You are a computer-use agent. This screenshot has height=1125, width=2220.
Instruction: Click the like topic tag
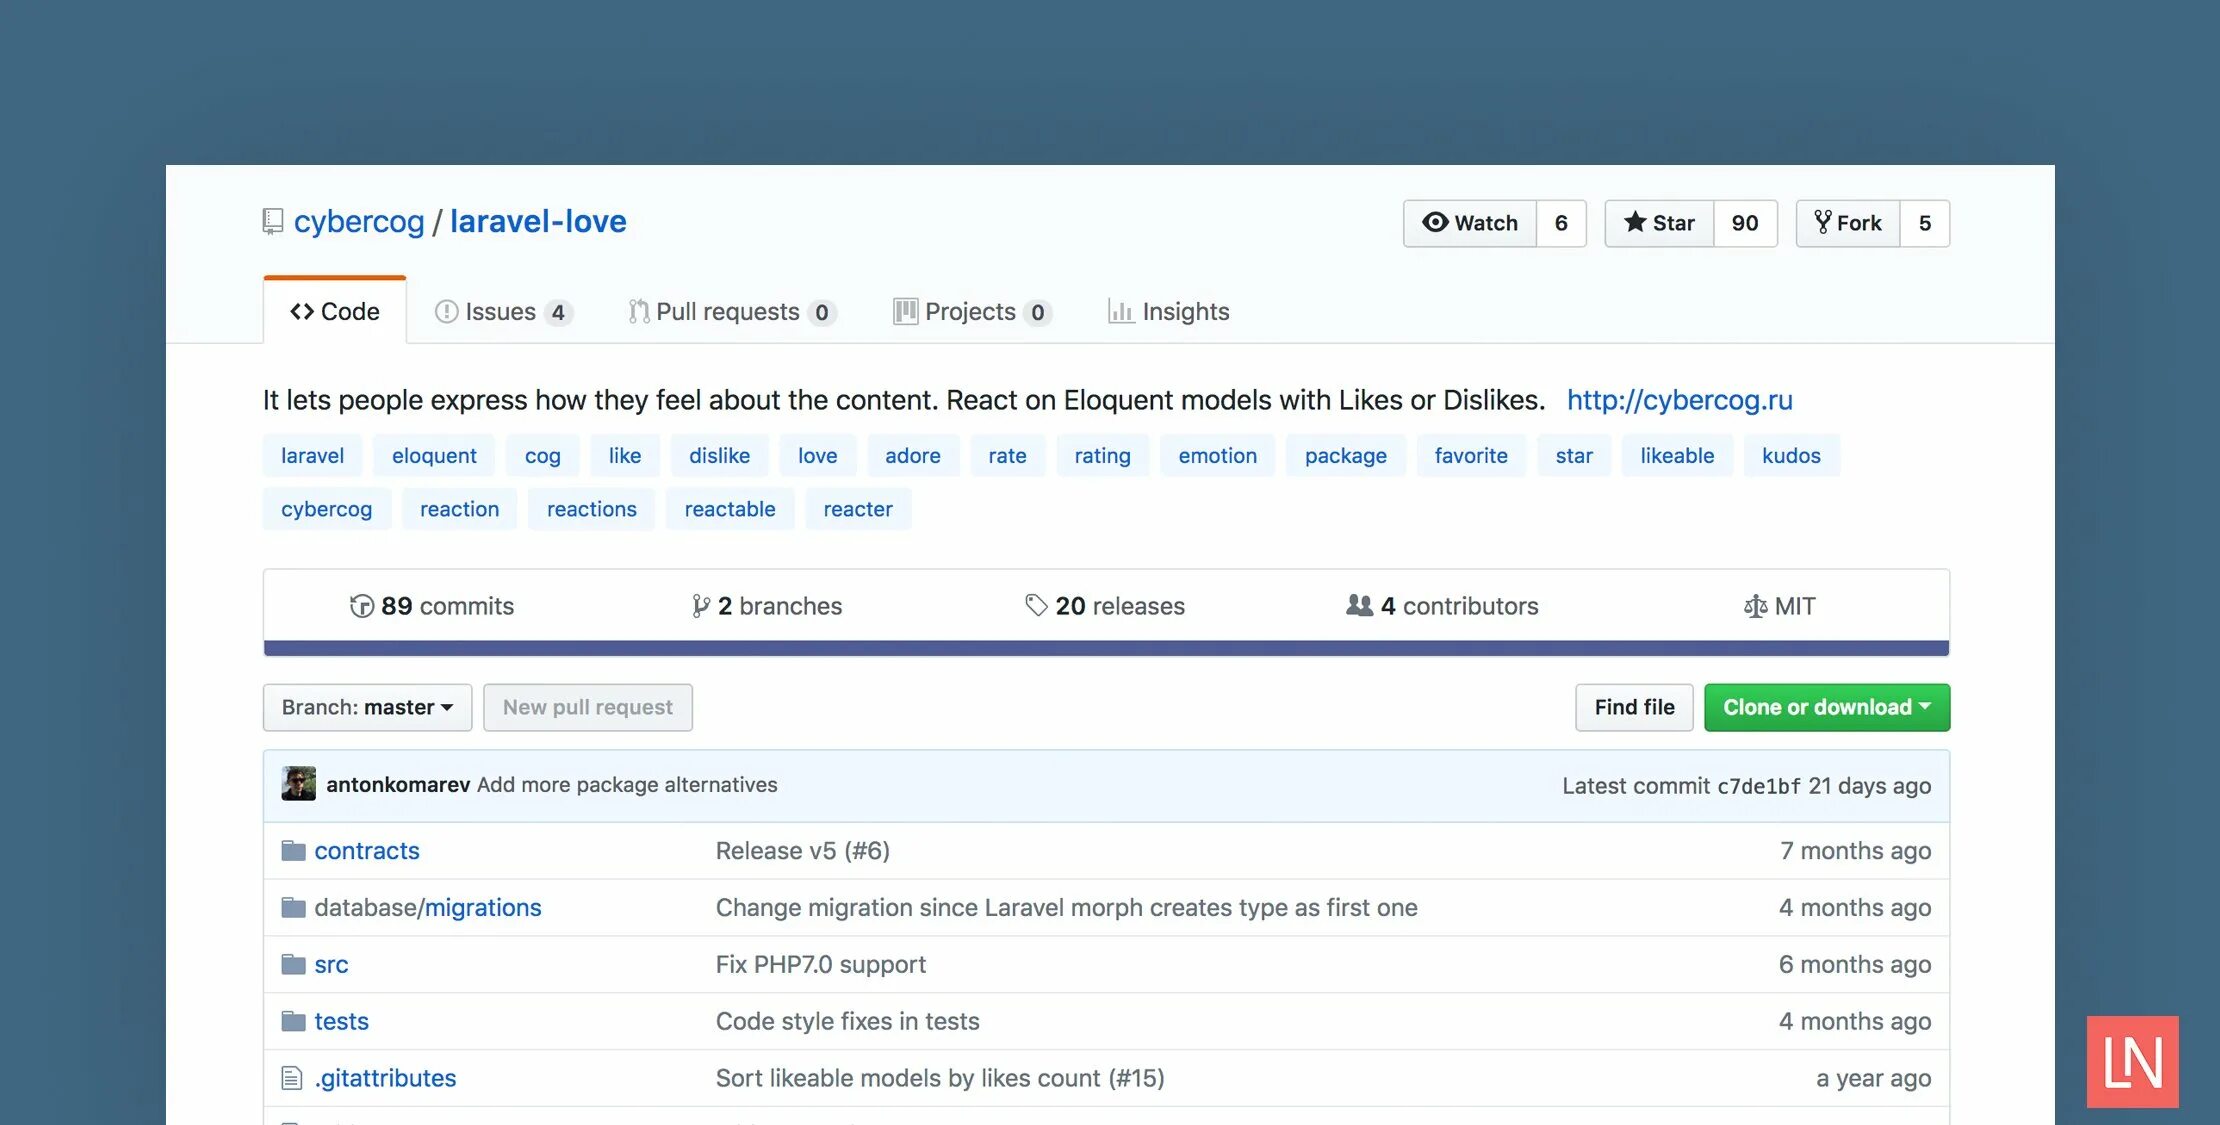(625, 456)
